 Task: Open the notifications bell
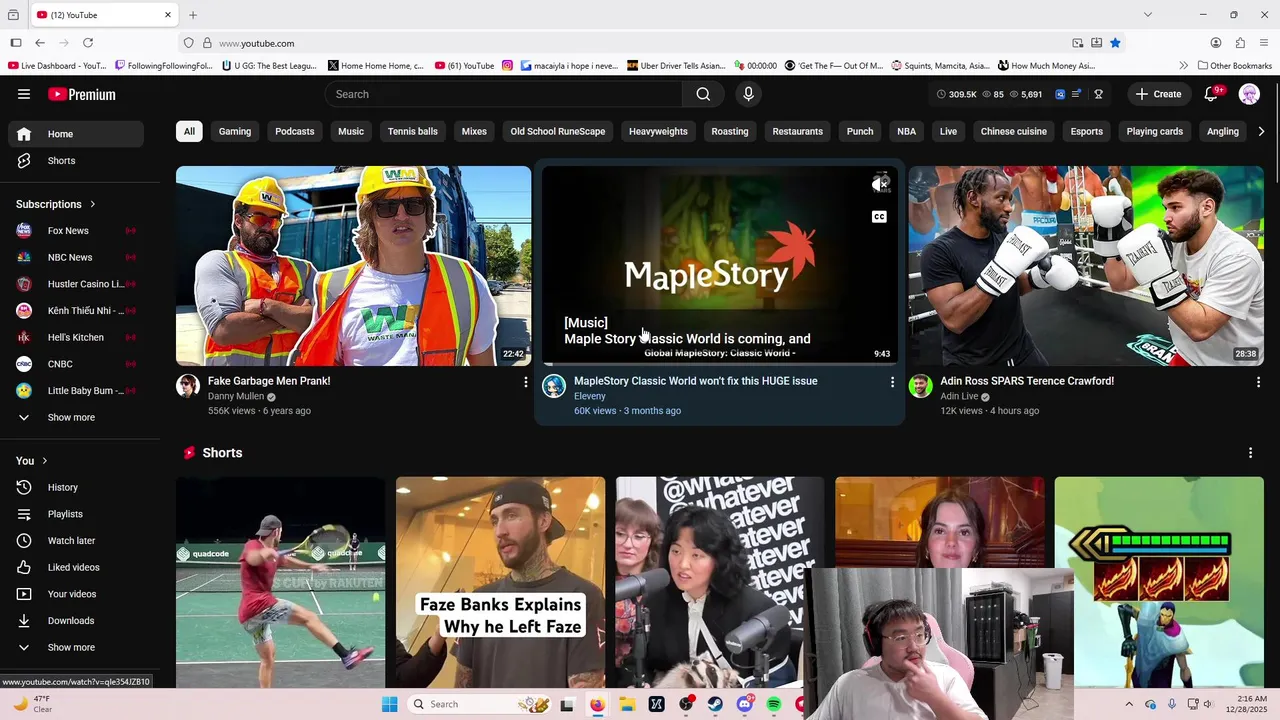pyautogui.click(x=1211, y=94)
